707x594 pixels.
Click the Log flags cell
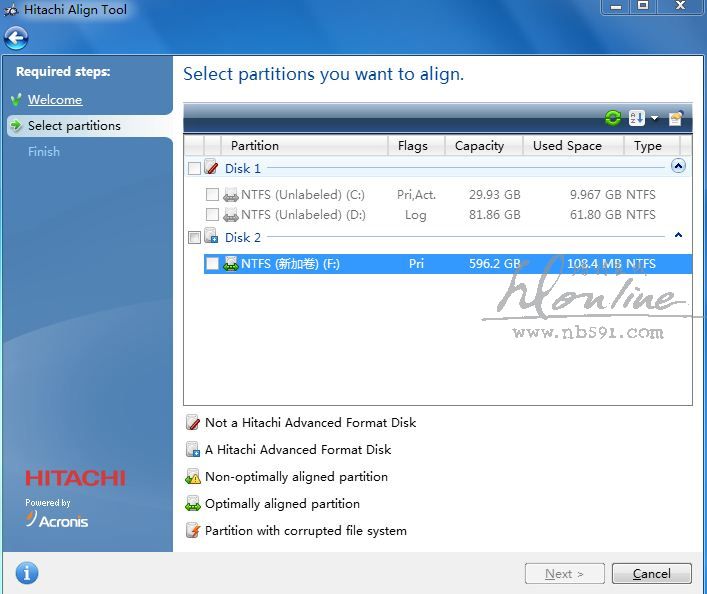[x=416, y=215]
